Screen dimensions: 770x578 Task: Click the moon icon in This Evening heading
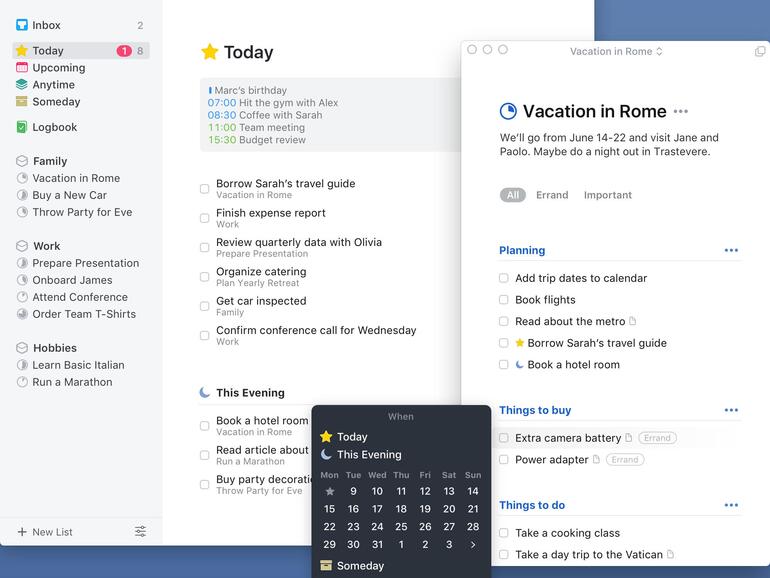coord(205,392)
